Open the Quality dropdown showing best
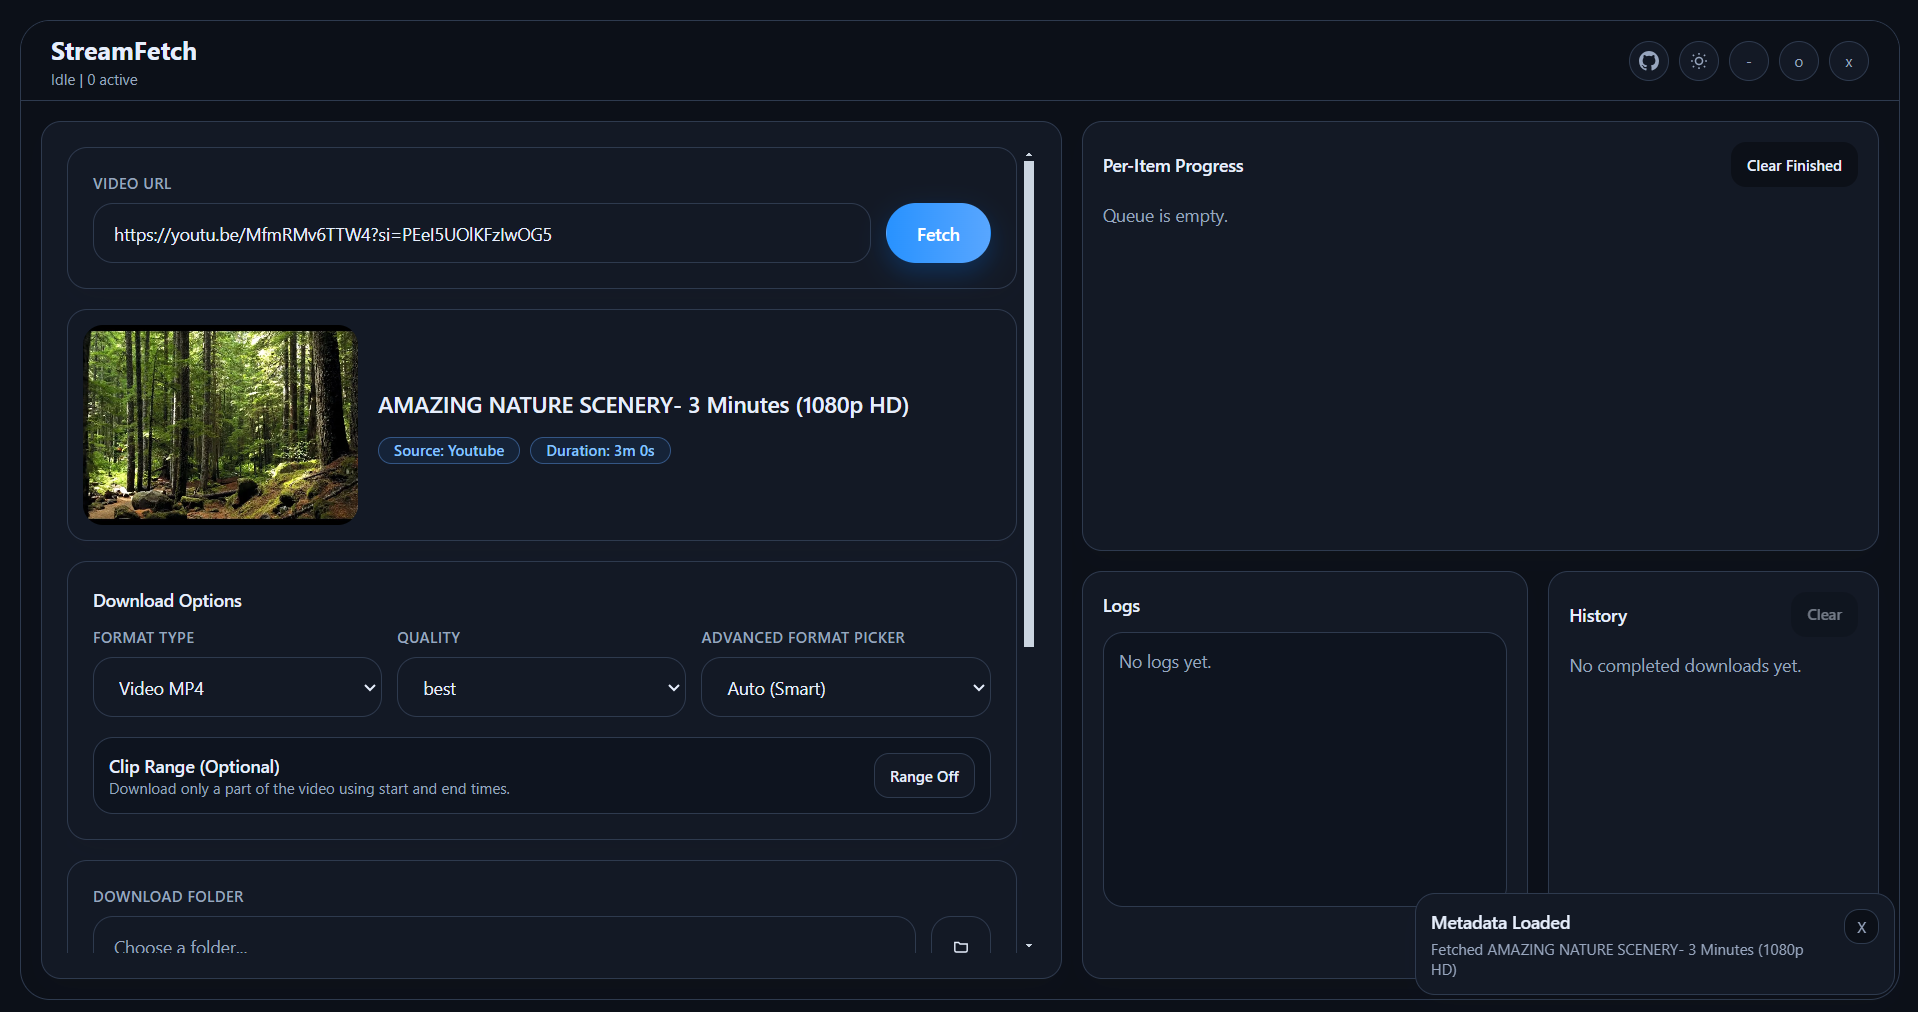This screenshot has height=1012, width=1918. click(x=541, y=687)
